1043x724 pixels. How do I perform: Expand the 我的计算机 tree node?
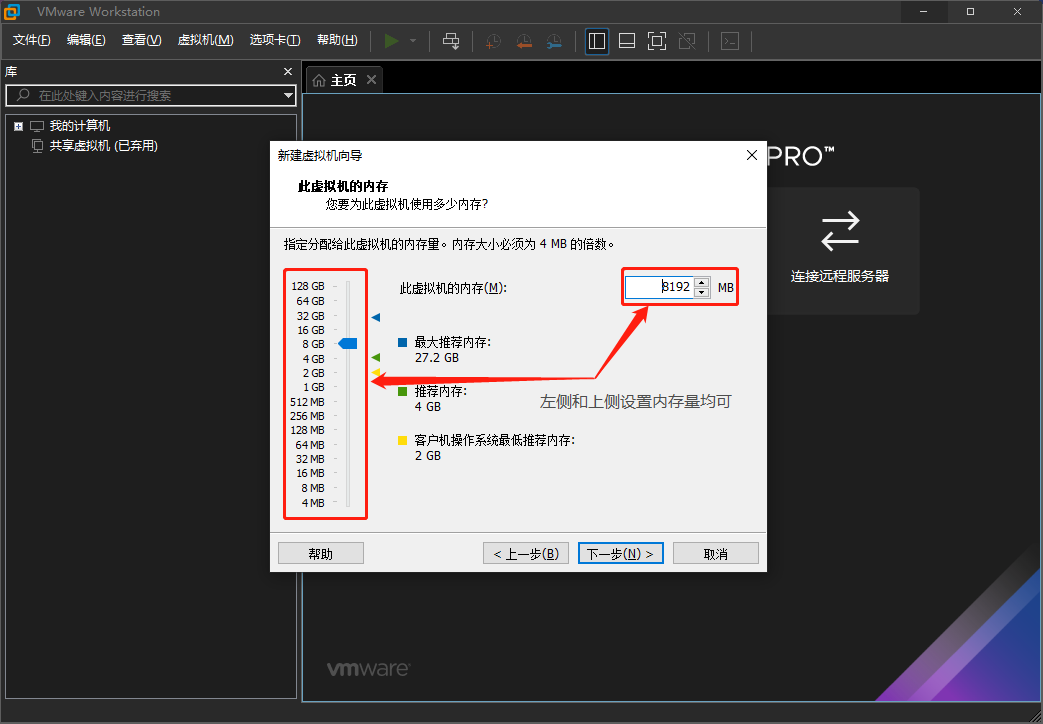(x=18, y=126)
